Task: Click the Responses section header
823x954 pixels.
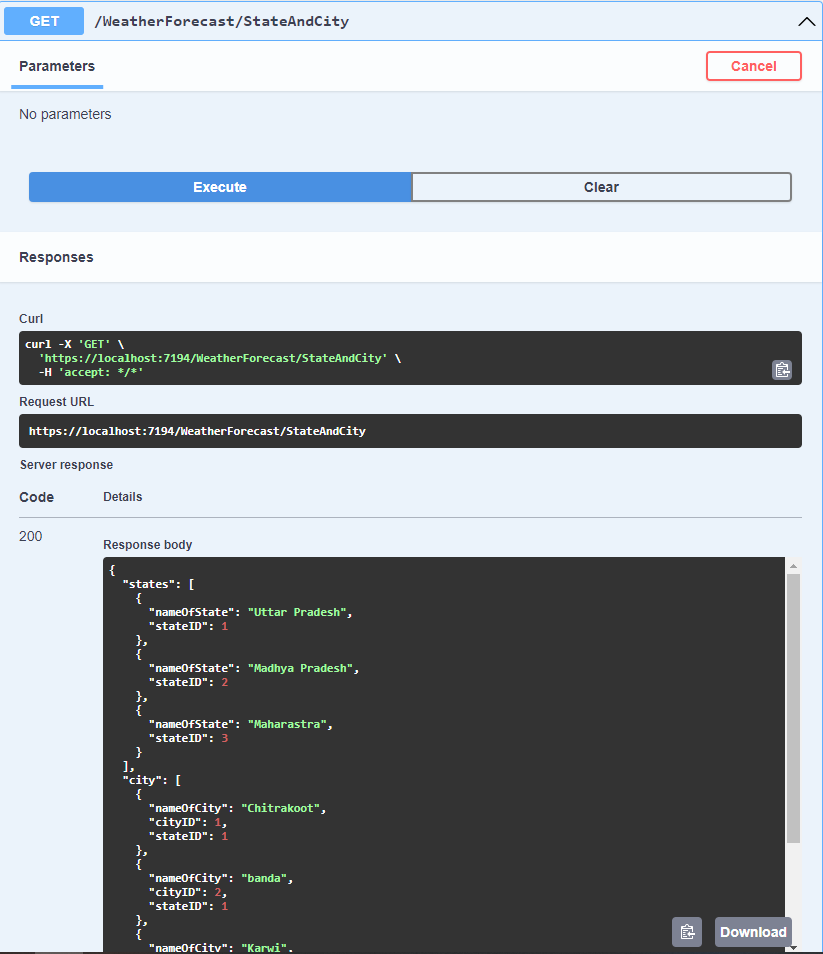Action: (56, 257)
